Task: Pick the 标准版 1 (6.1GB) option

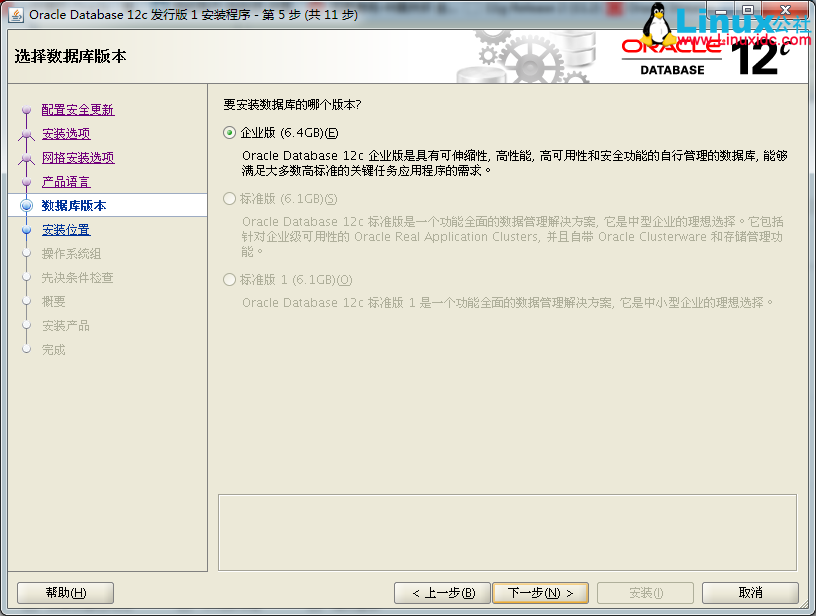Action: click(229, 278)
